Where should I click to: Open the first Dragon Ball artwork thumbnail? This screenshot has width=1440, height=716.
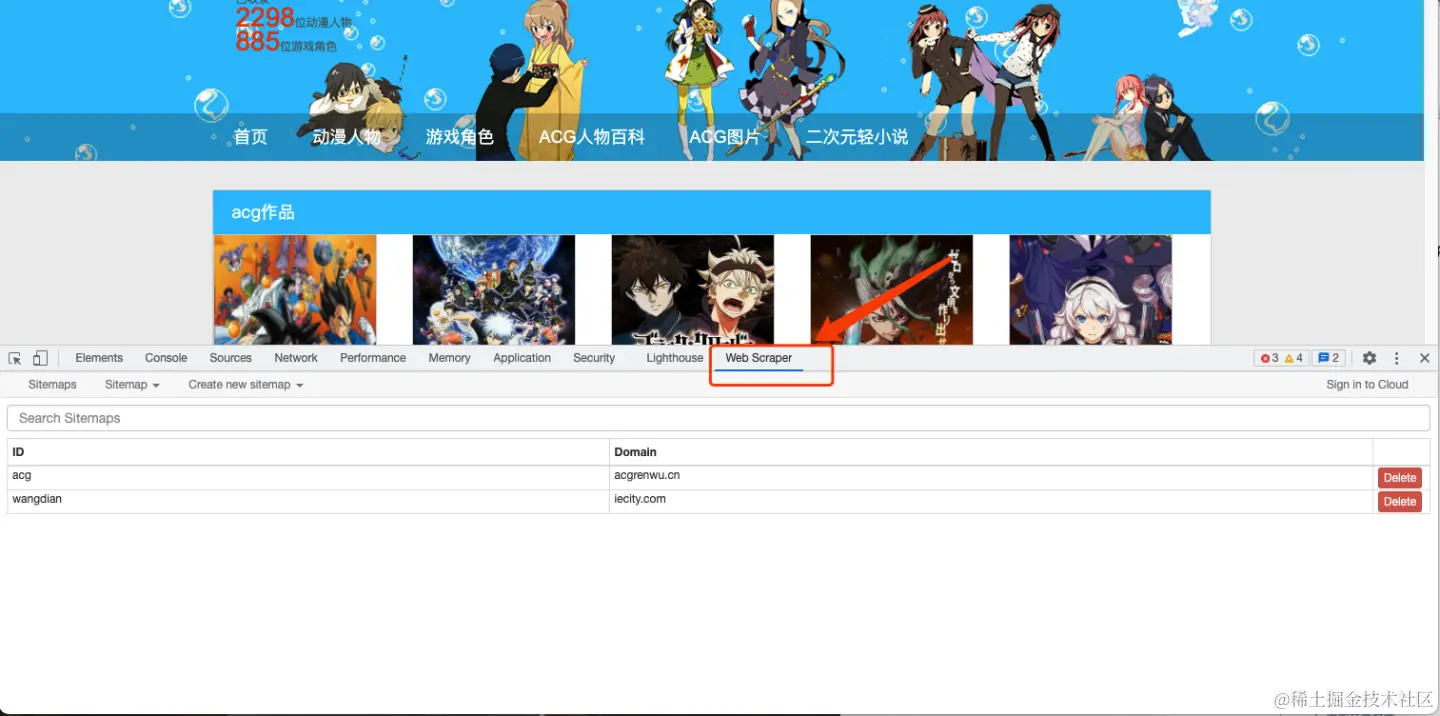click(x=295, y=290)
